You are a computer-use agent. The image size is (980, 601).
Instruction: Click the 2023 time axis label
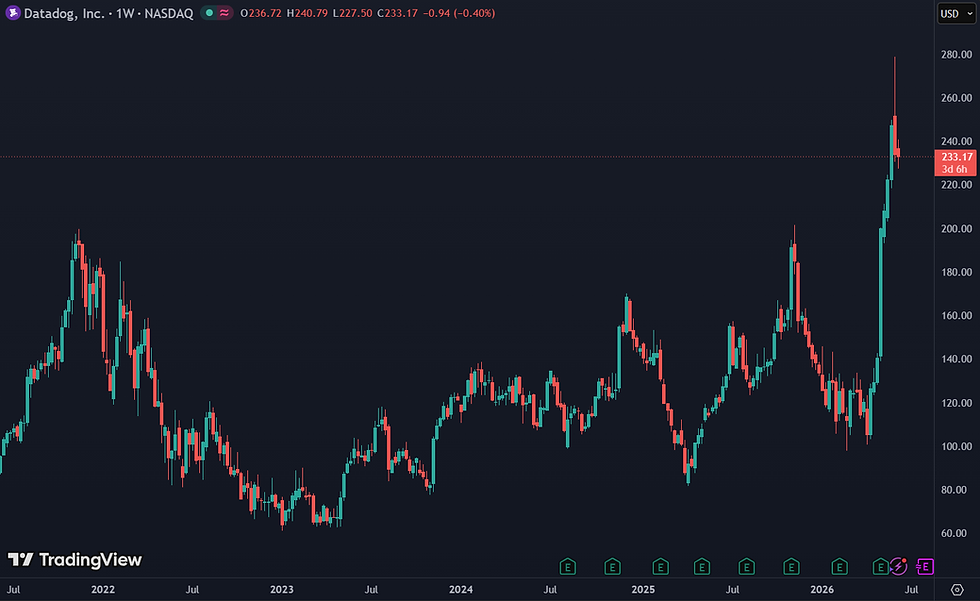(281, 589)
